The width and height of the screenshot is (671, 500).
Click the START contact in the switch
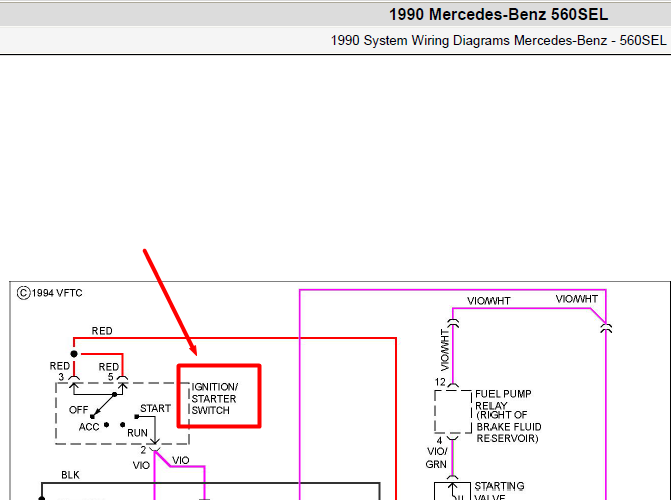[x=155, y=408]
